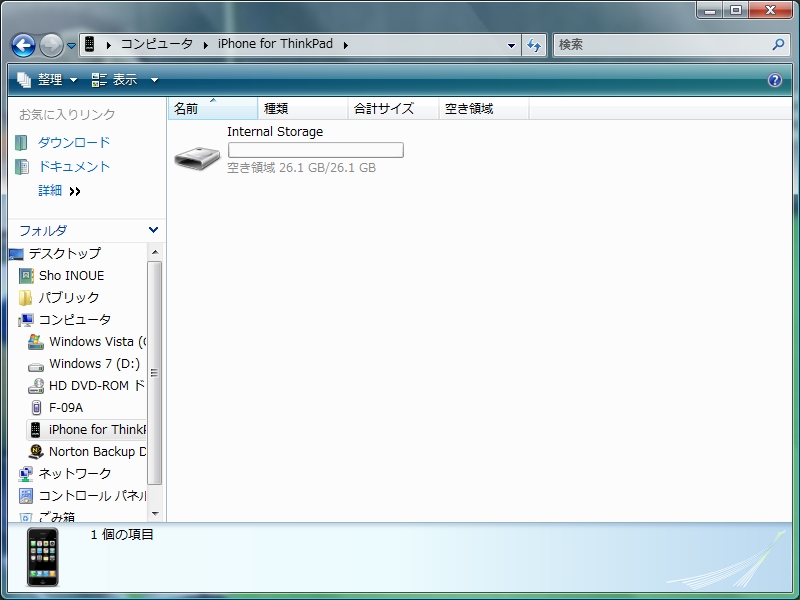This screenshot has height=600, width=800.
Task: Select デスクトップ in the folder tree
Action: (x=65, y=253)
